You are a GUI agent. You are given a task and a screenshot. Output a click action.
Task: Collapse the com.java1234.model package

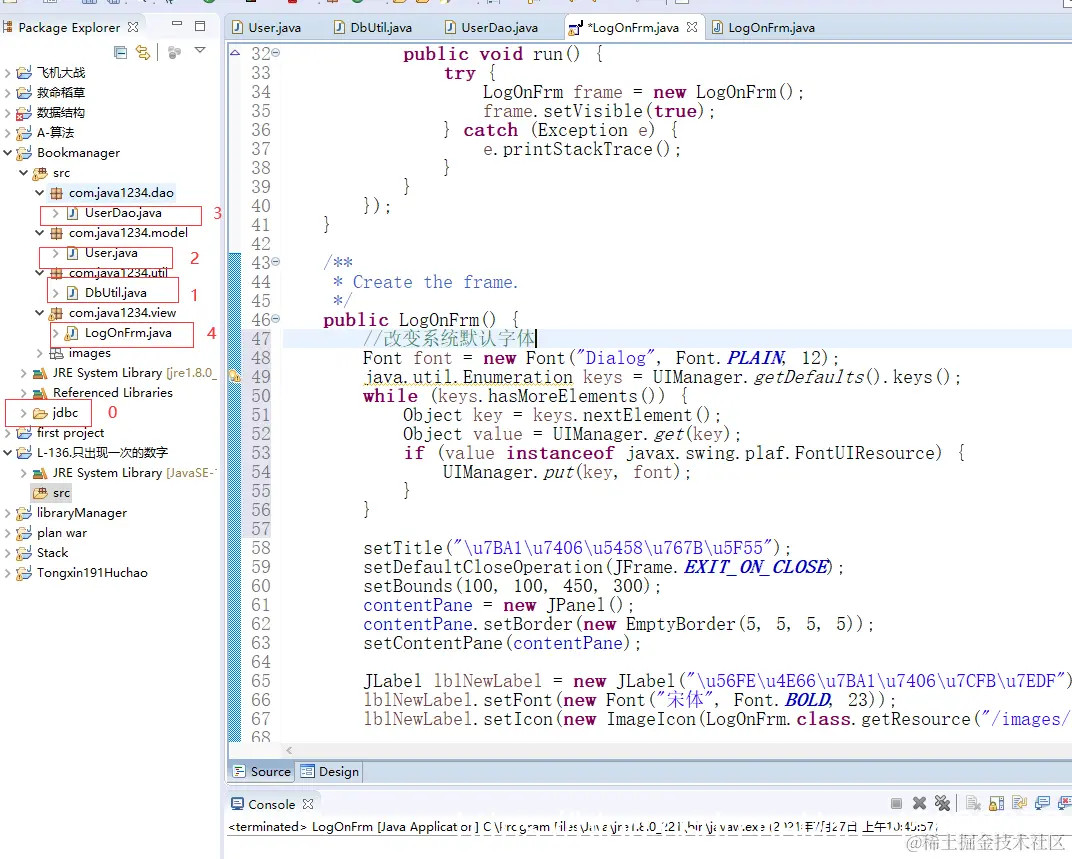40,233
